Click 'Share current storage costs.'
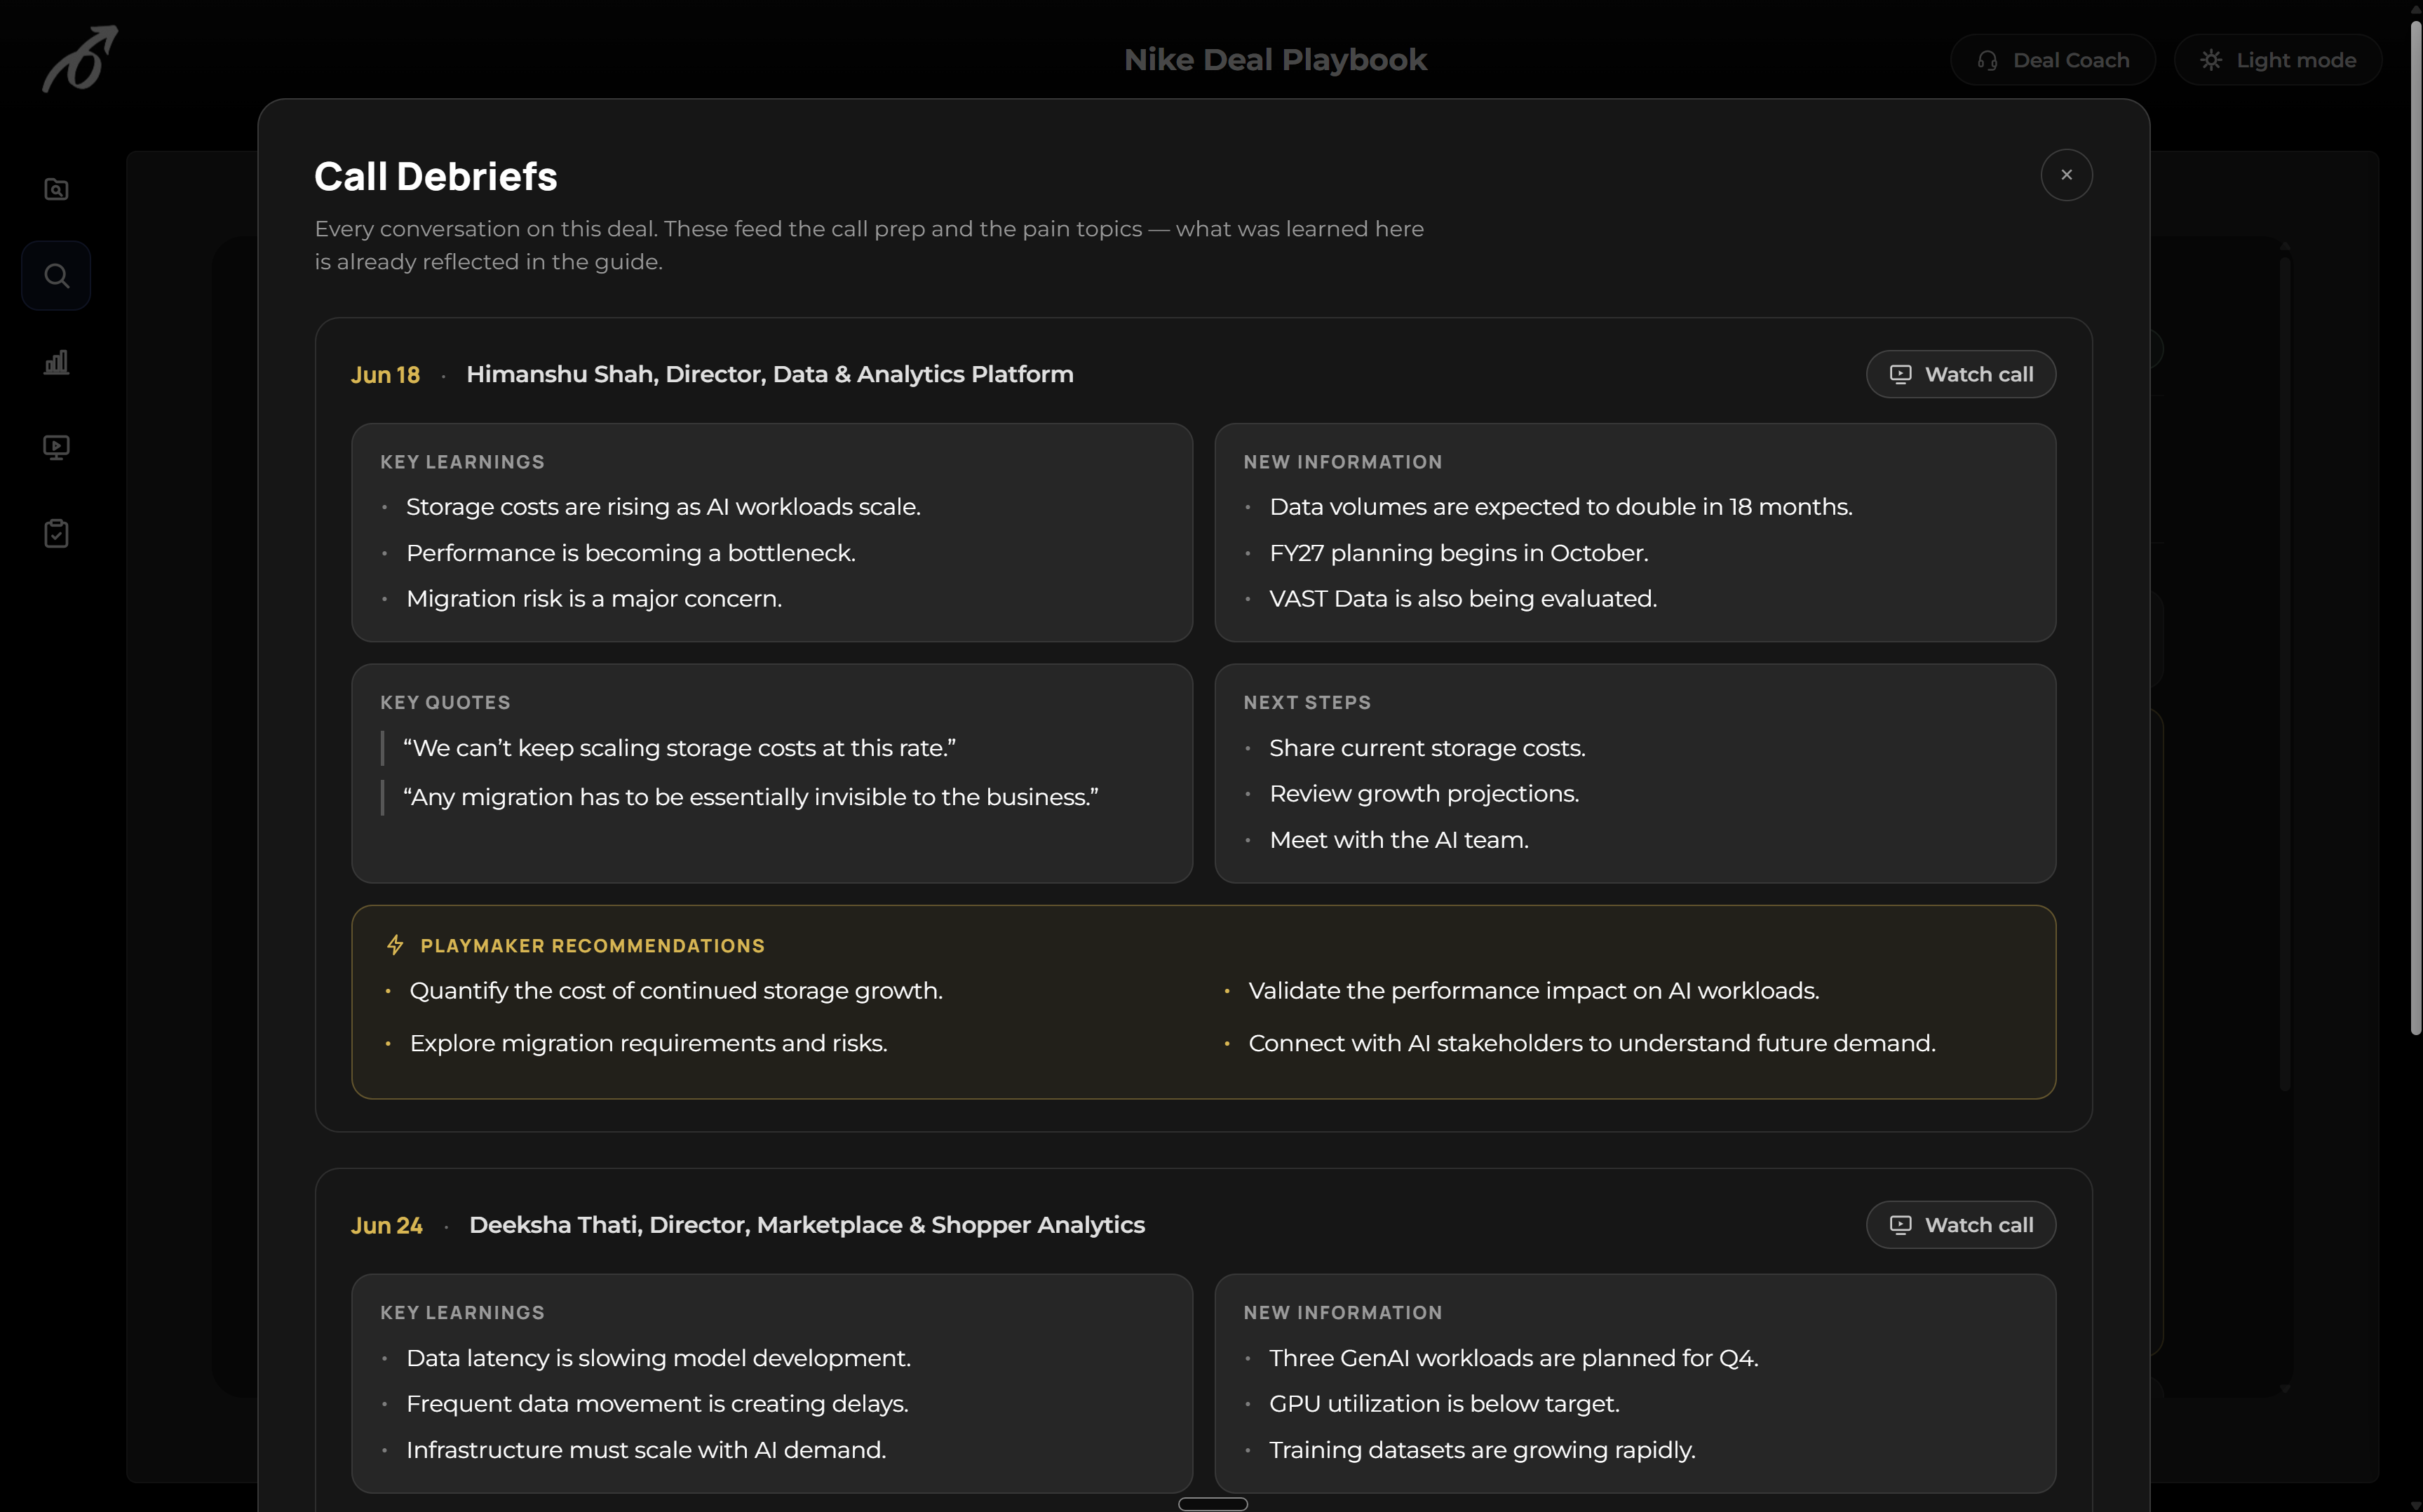Screen dimensions: 2423x1512 tap(1427, 748)
